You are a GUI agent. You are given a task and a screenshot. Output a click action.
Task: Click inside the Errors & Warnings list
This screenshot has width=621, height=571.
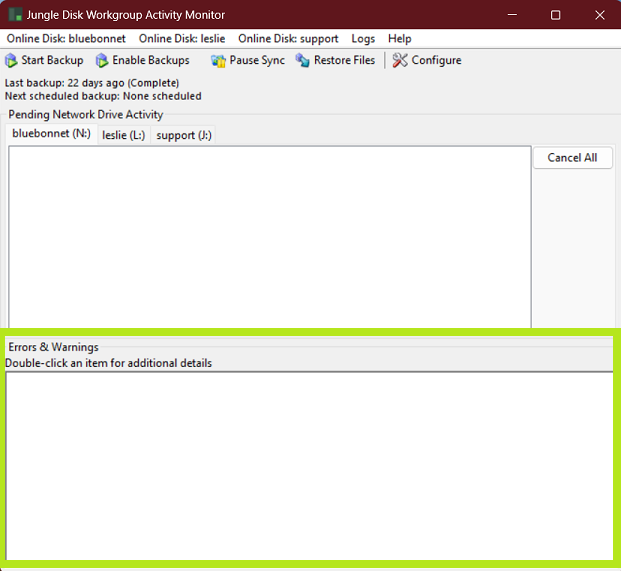(x=309, y=466)
